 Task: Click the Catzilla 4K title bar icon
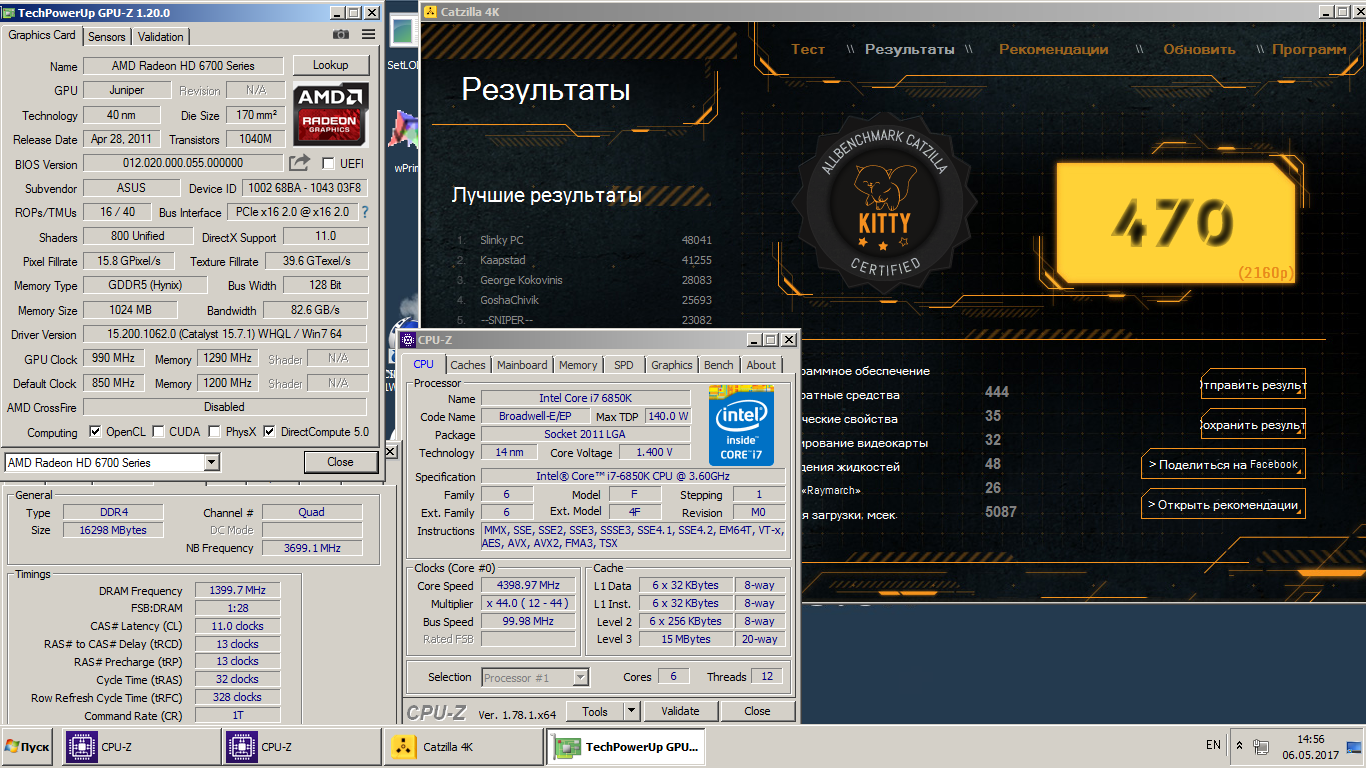coord(431,12)
